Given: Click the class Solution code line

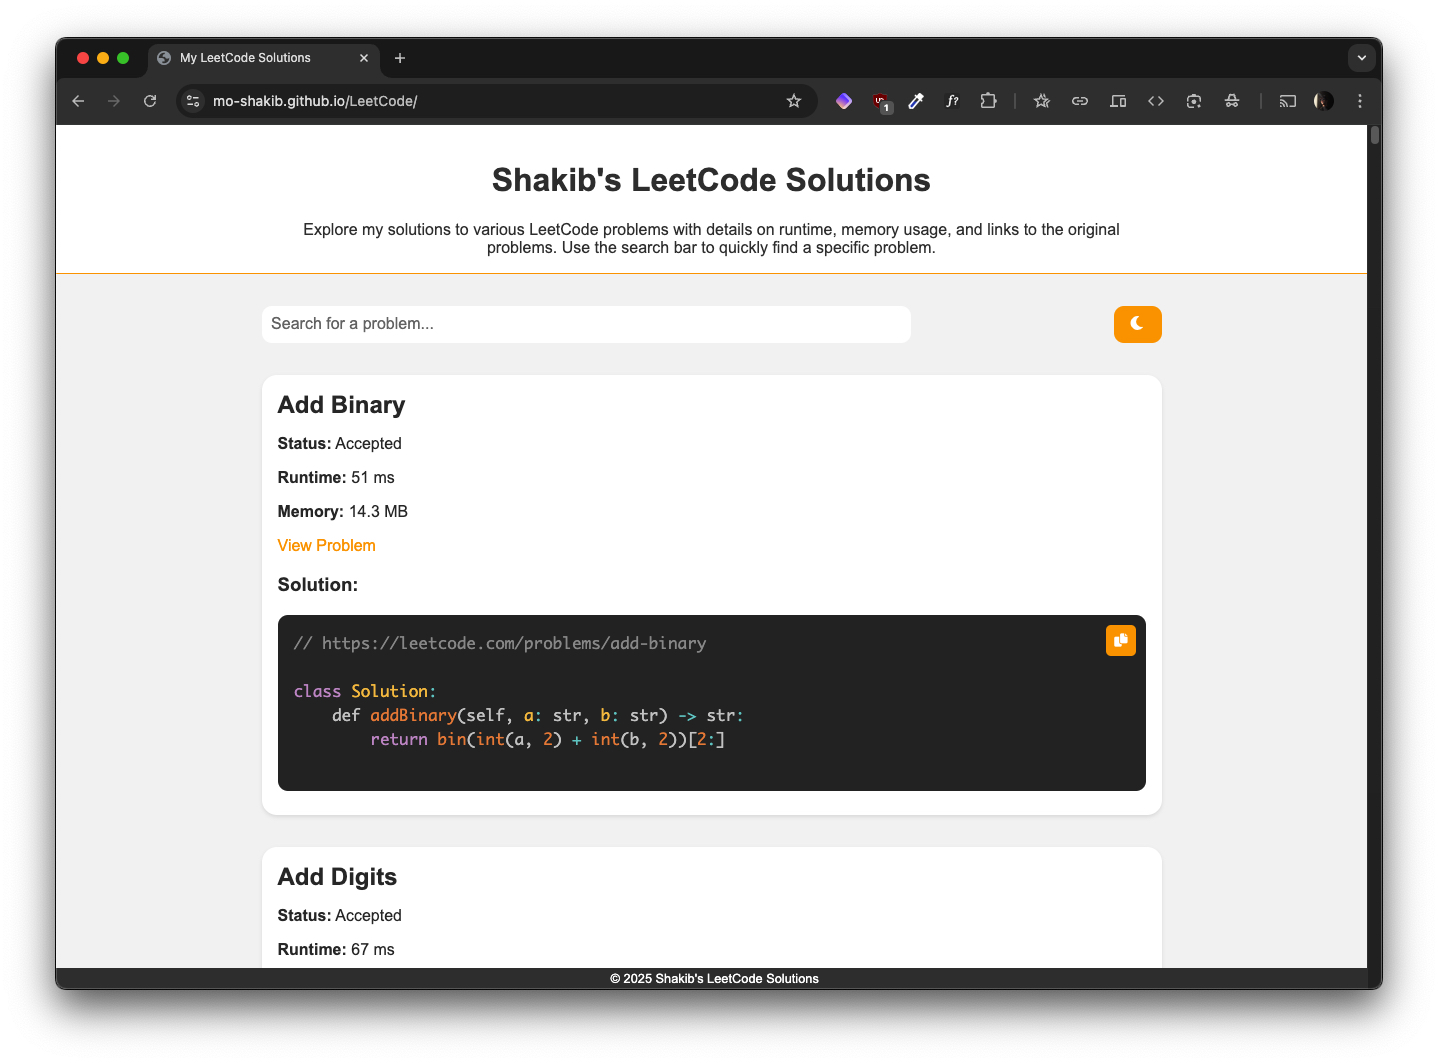Looking at the screenshot, I should coord(365,691).
